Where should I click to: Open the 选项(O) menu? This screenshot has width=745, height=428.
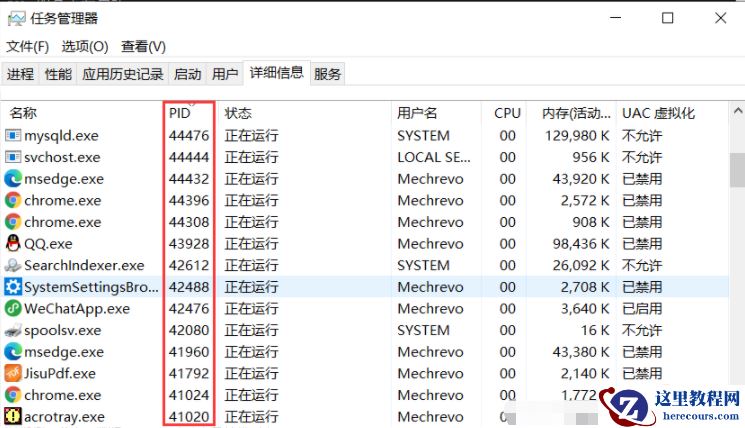click(85, 47)
